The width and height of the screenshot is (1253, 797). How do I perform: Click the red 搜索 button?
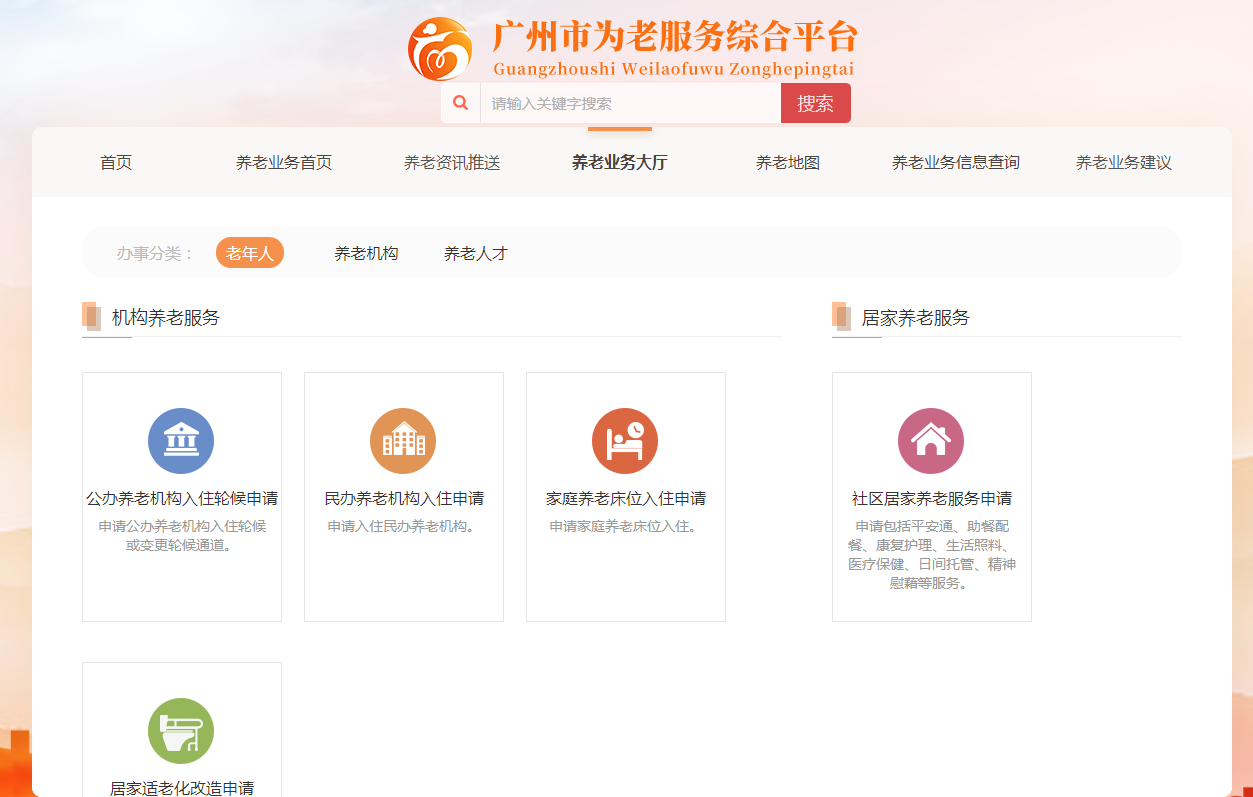[x=816, y=103]
